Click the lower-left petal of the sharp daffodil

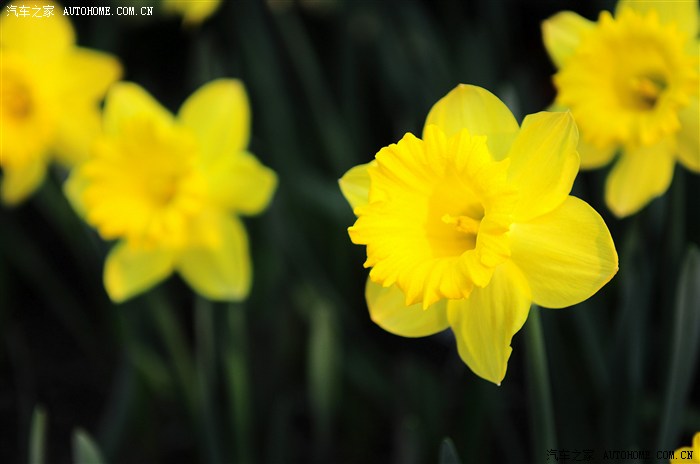(x=403, y=312)
